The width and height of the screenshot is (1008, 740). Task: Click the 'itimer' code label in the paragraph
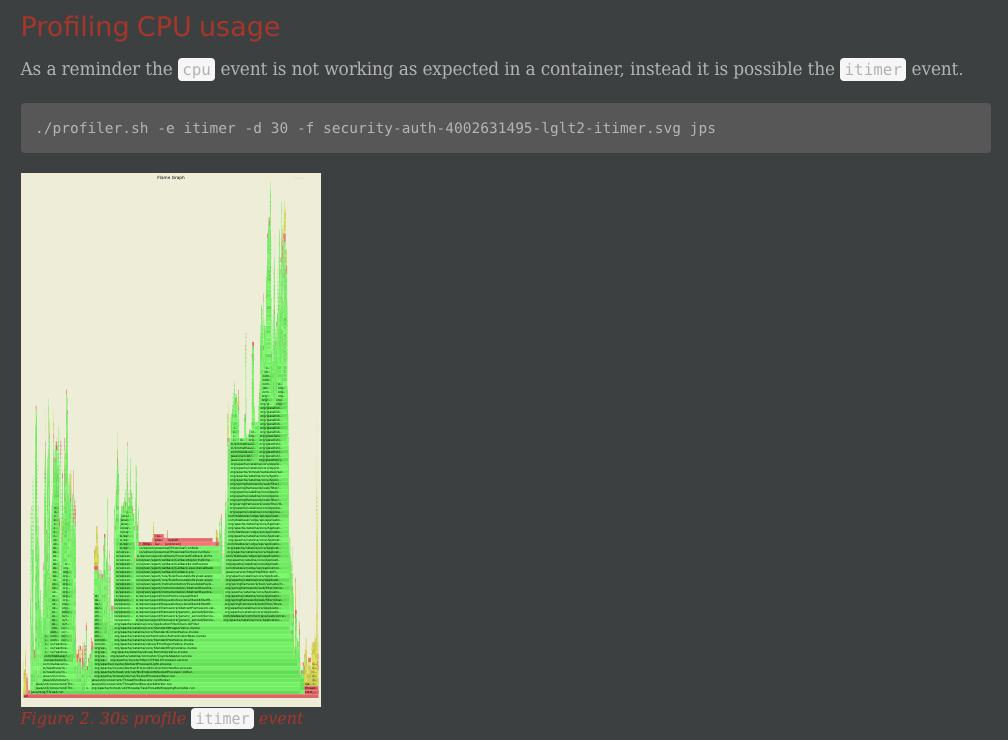pyautogui.click(x=872, y=69)
